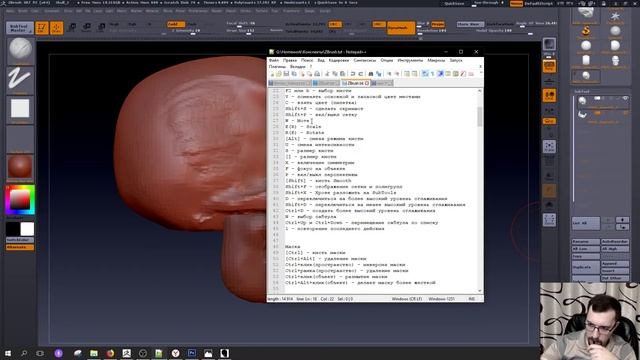The image size is (640, 360).
Task: Toggle eye visibility of first subtool
Action: [x=625, y=98]
